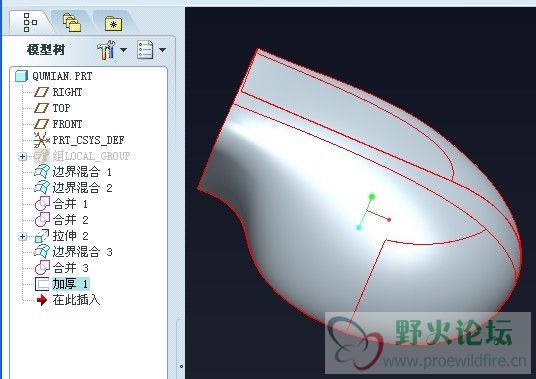Click the 在此插入 red insert arrow
This screenshot has height=379, width=536.
point(42,300)
